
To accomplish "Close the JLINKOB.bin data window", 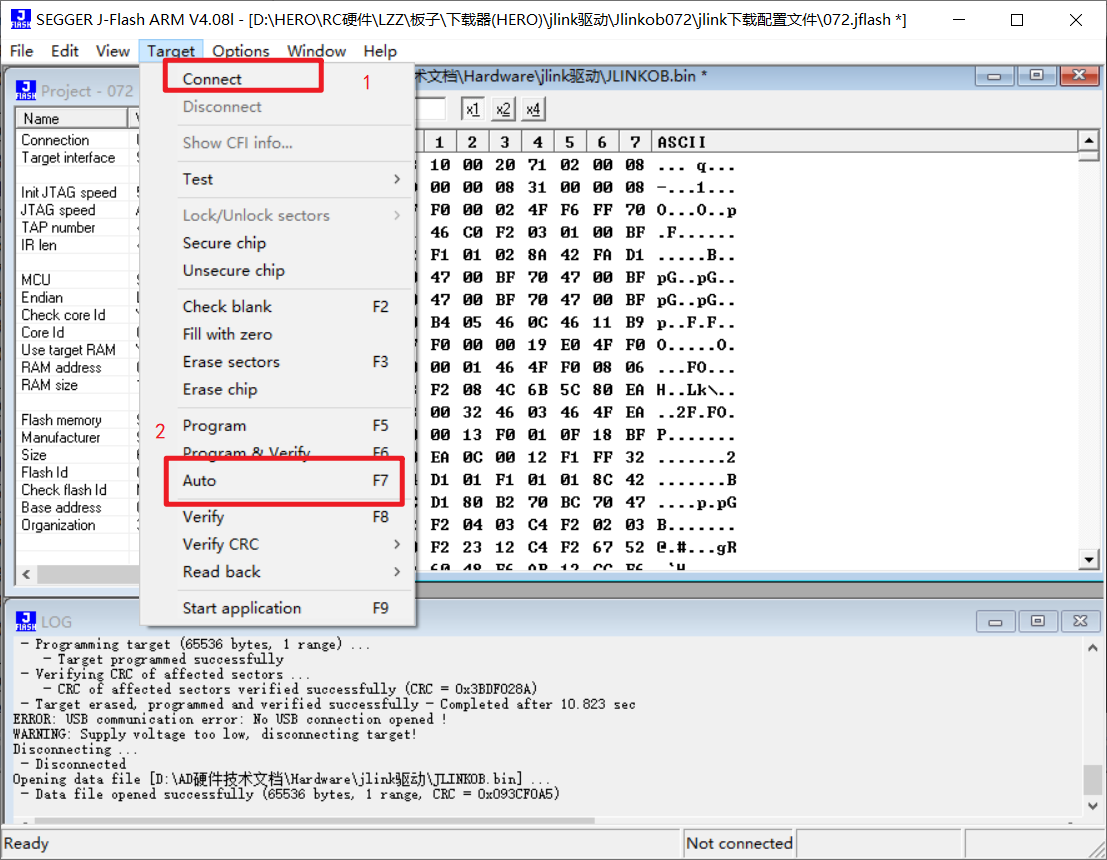I will 1079,76.
